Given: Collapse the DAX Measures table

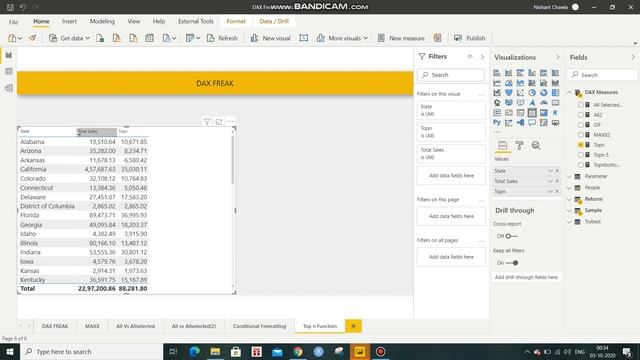Looking at the screenshot, I should pos(570,93).
